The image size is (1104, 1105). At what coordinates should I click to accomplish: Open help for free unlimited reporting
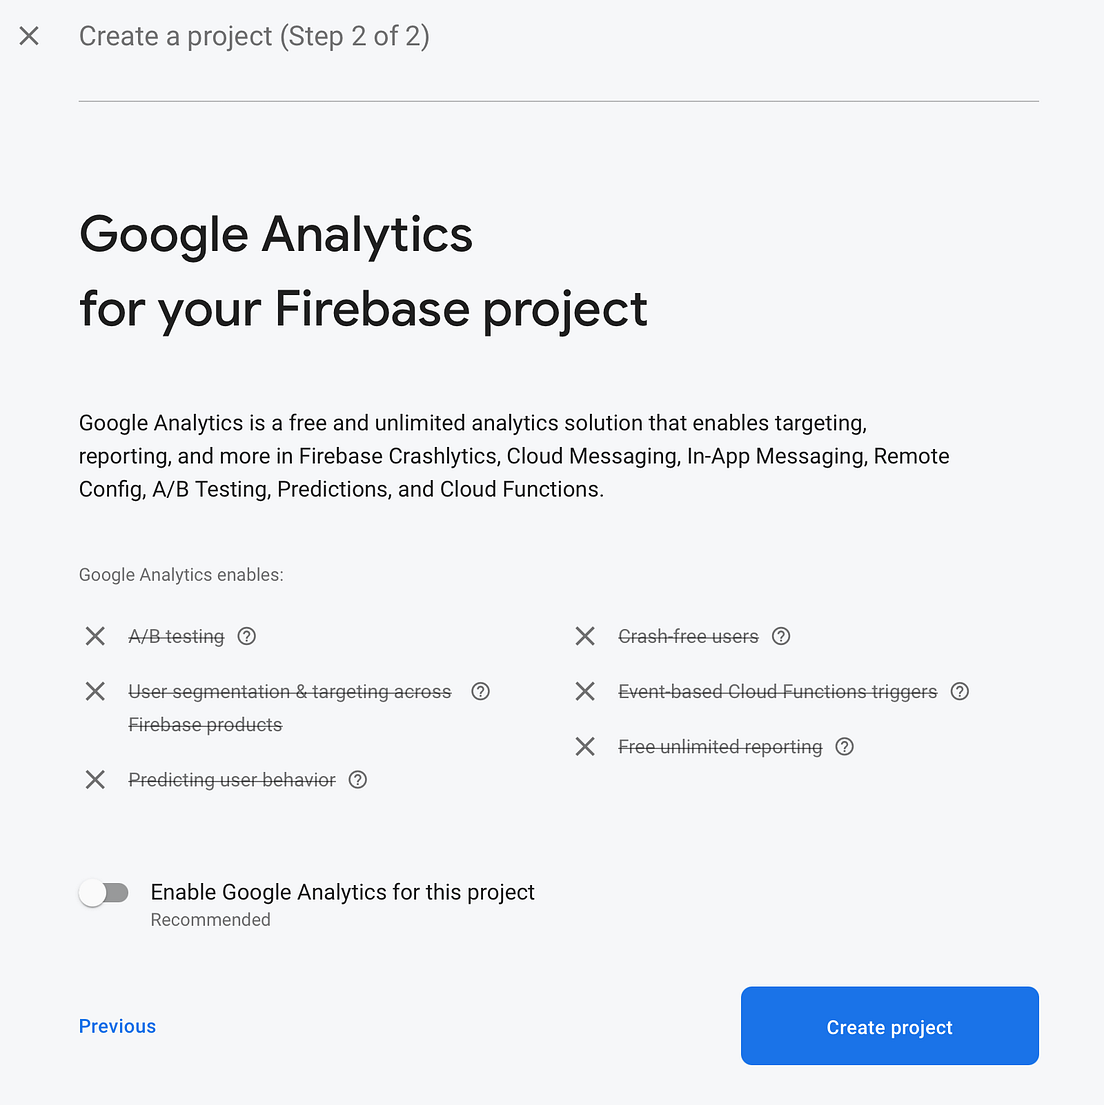point(844,747)
